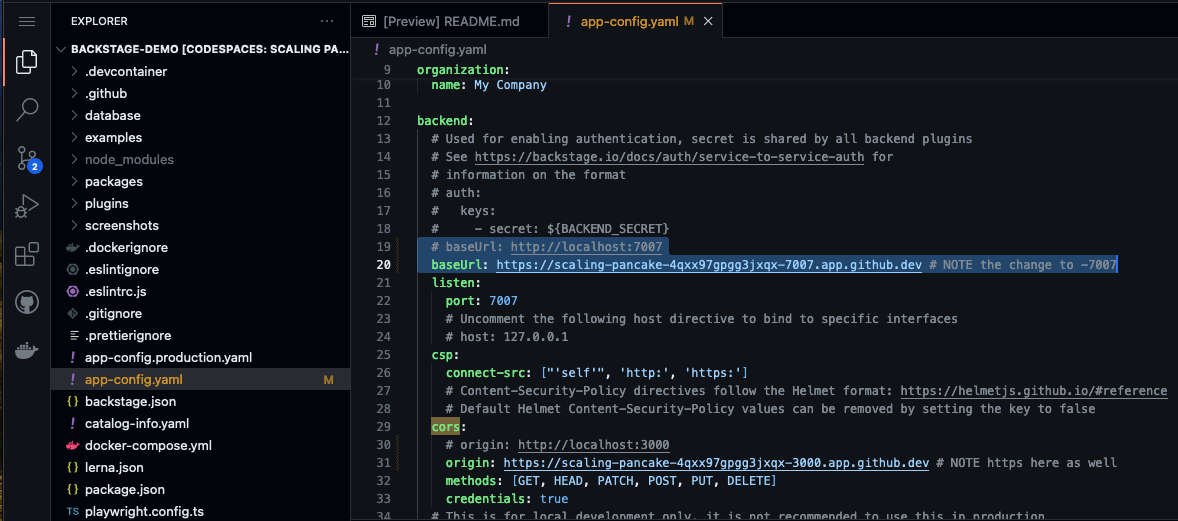
Task: Expand the node_modules folder
Action: click(201, 159)
